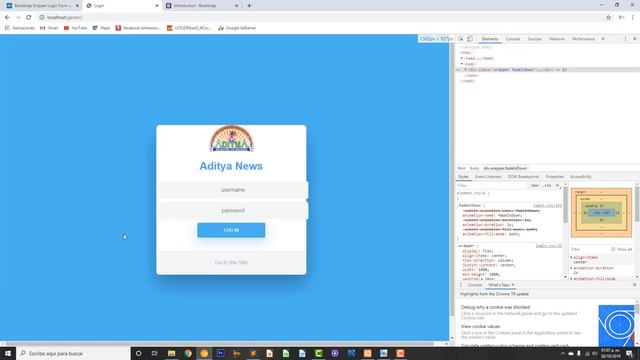Toggle the .cls class editor button

click(x=547, y=186)
